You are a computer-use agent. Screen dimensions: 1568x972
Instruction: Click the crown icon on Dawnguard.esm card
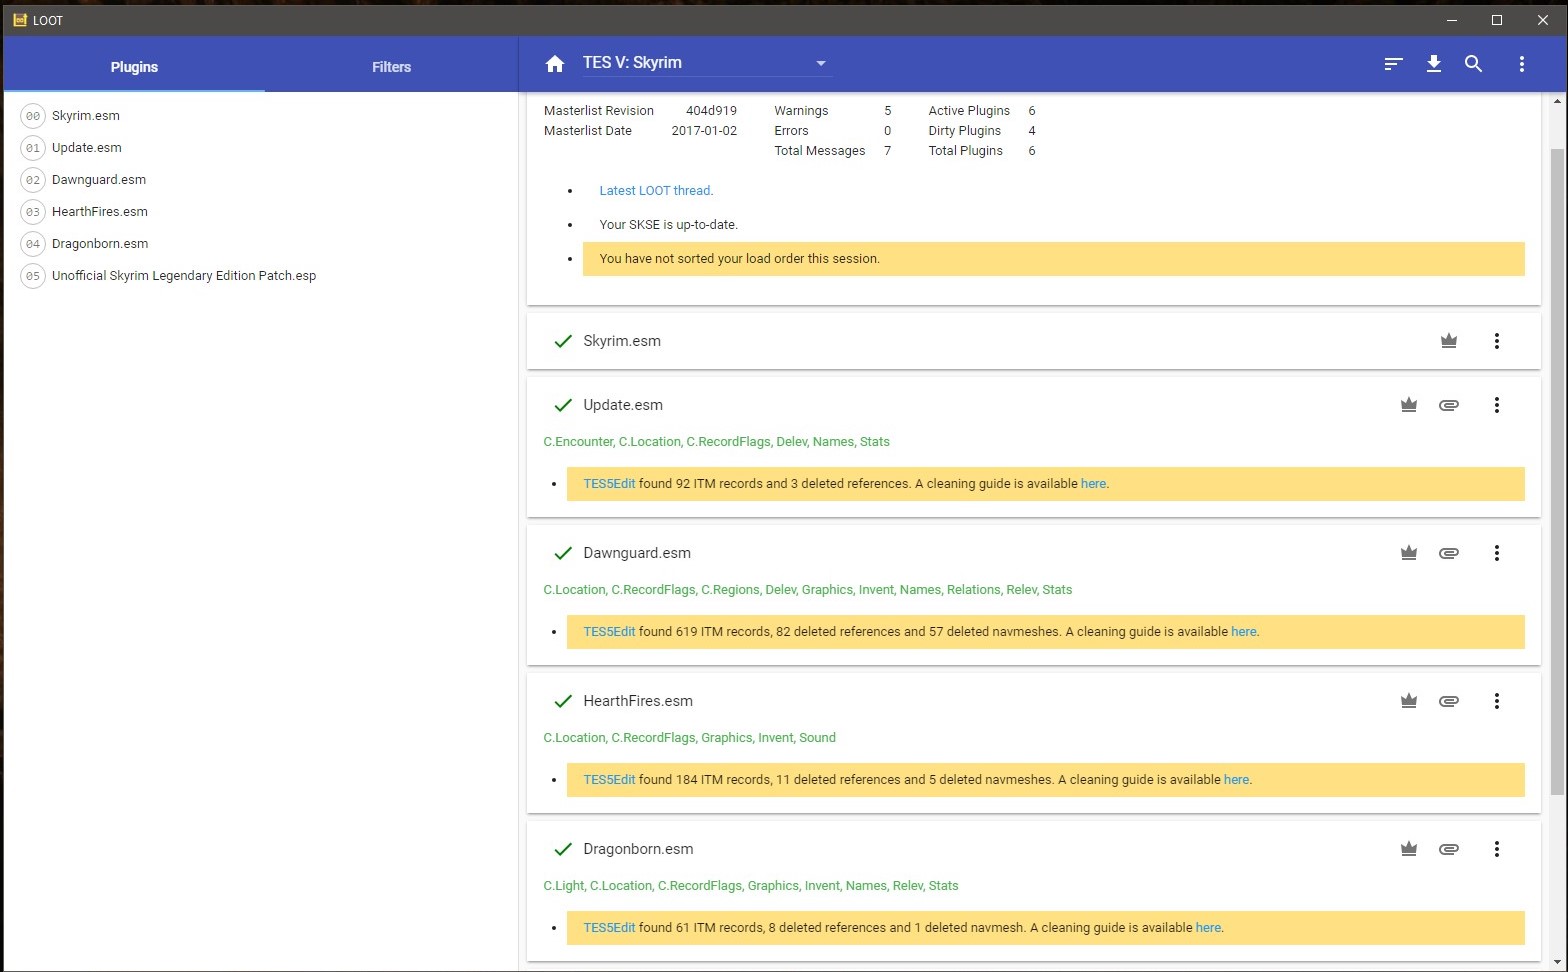[1408, 553]
